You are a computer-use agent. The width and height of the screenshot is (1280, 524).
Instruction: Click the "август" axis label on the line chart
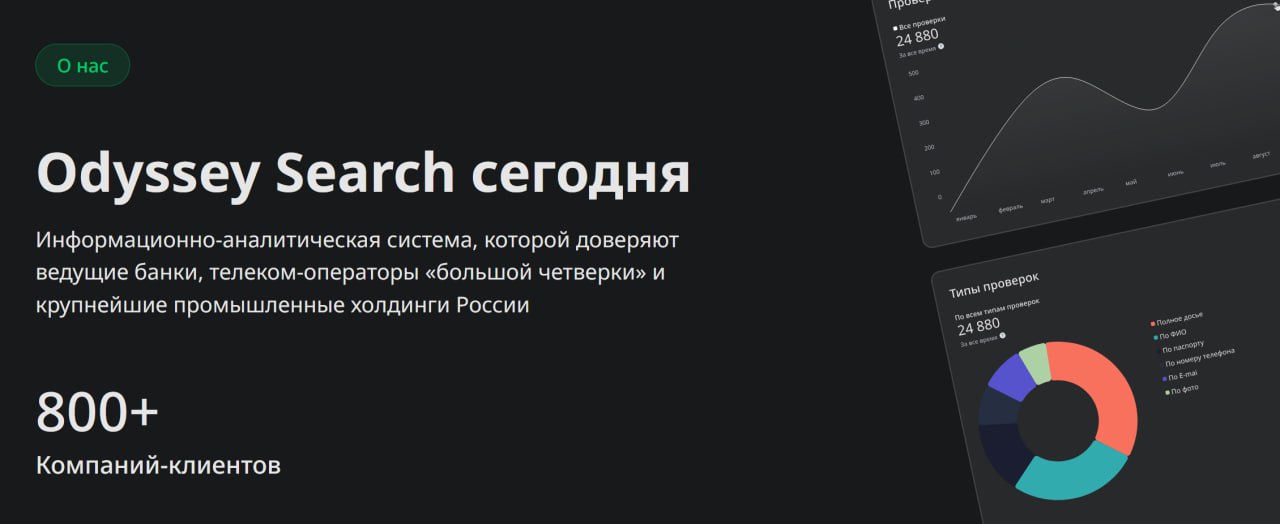[x=1261, y=156]
